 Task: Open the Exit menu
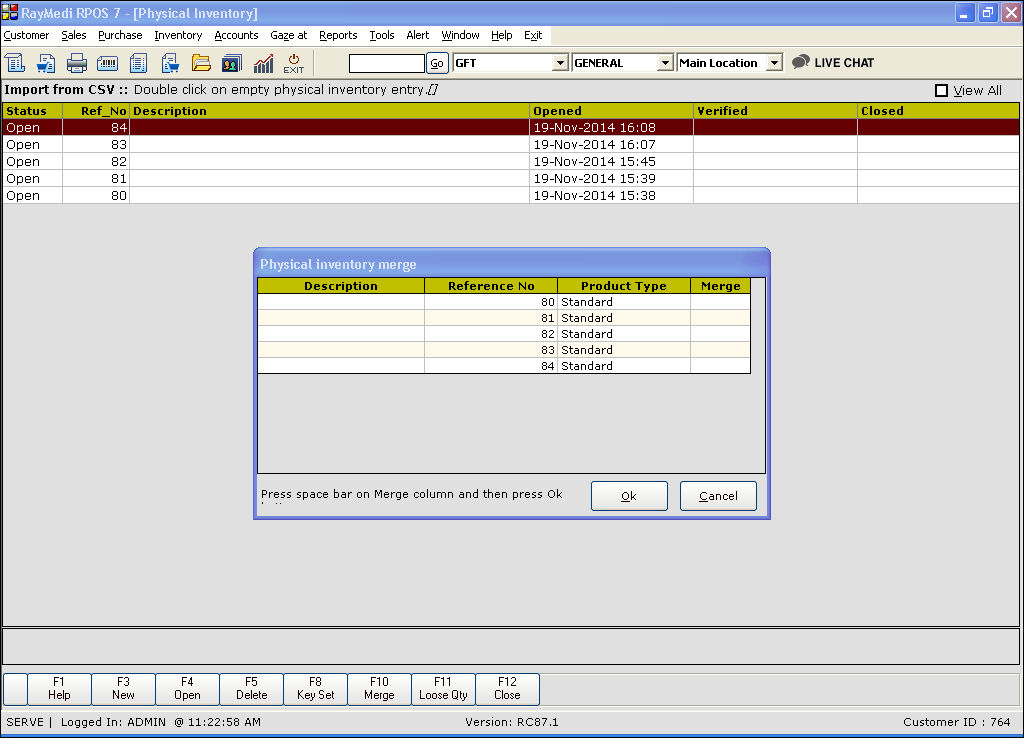point(533,35)
